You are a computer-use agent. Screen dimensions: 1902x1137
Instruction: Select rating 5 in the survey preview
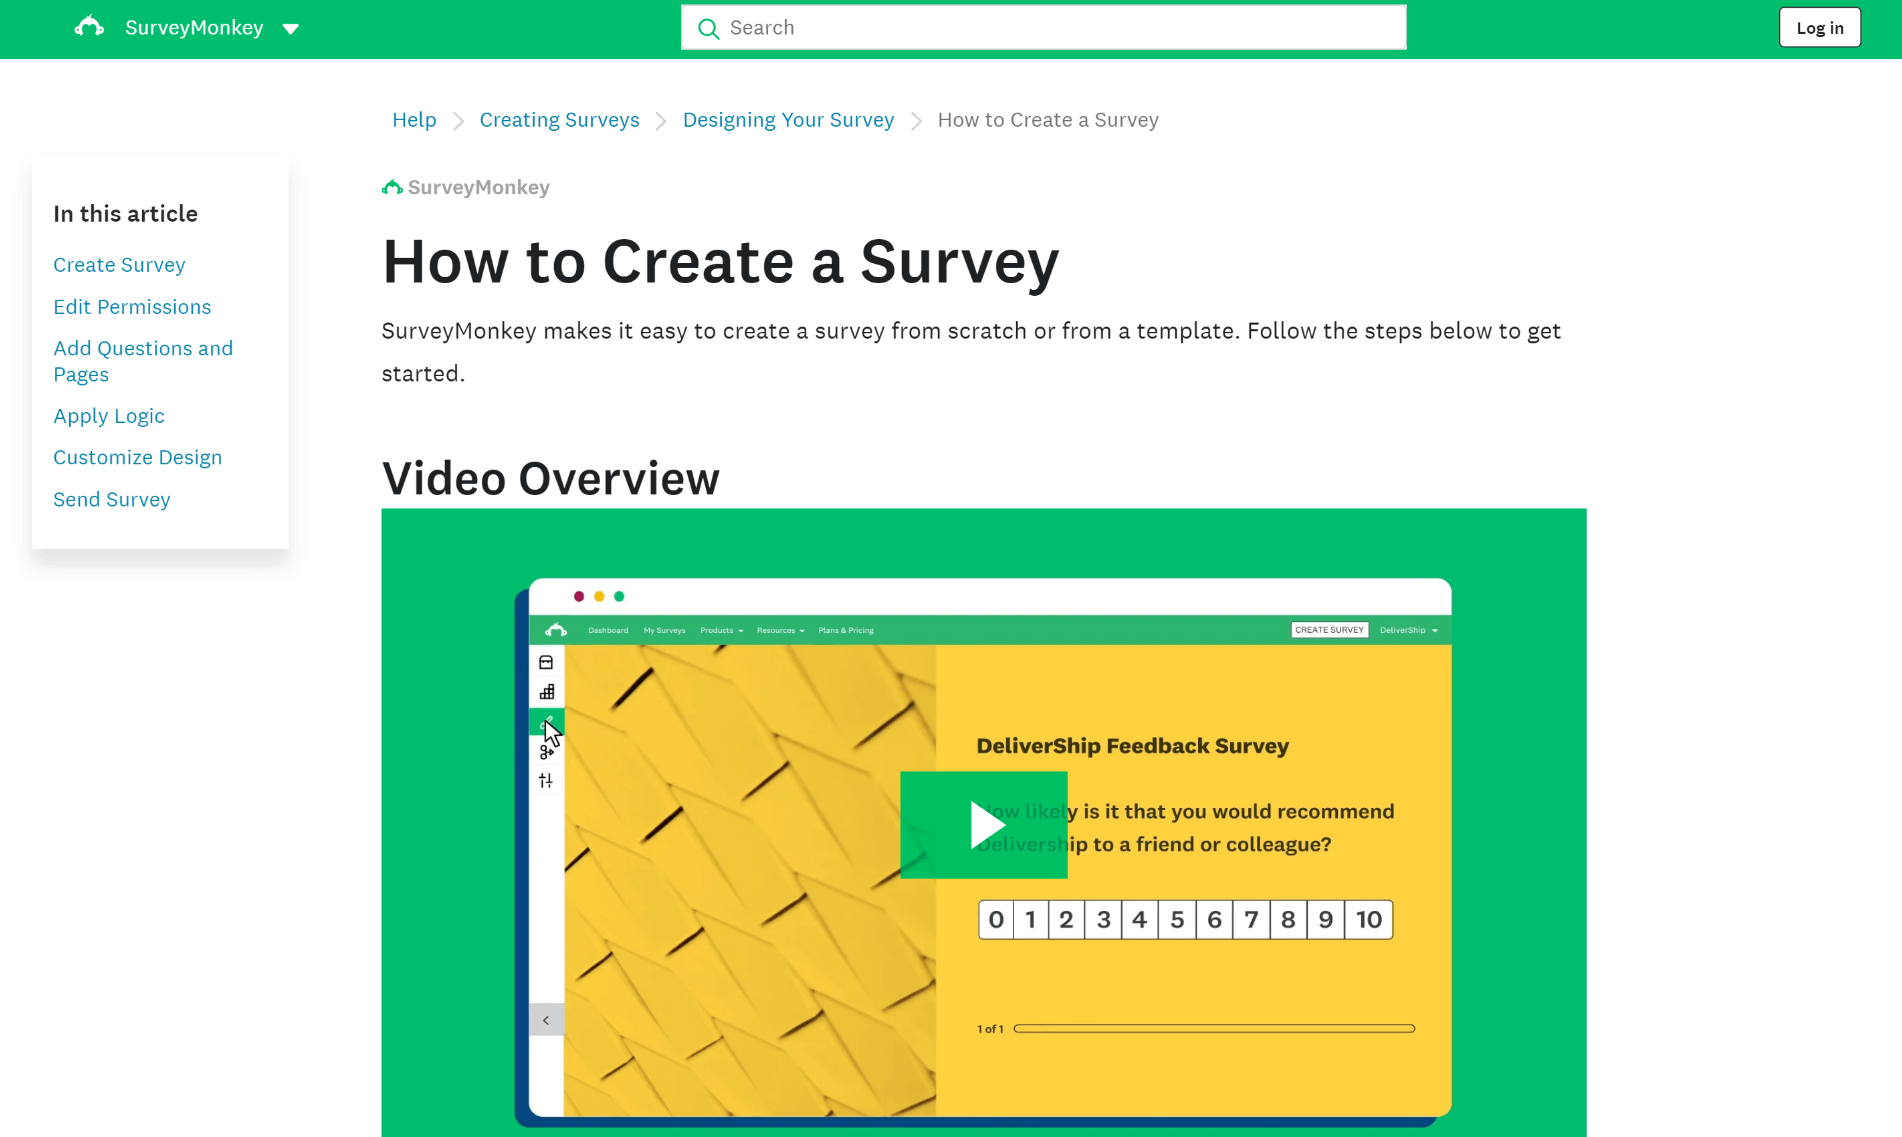[1177, 920]
